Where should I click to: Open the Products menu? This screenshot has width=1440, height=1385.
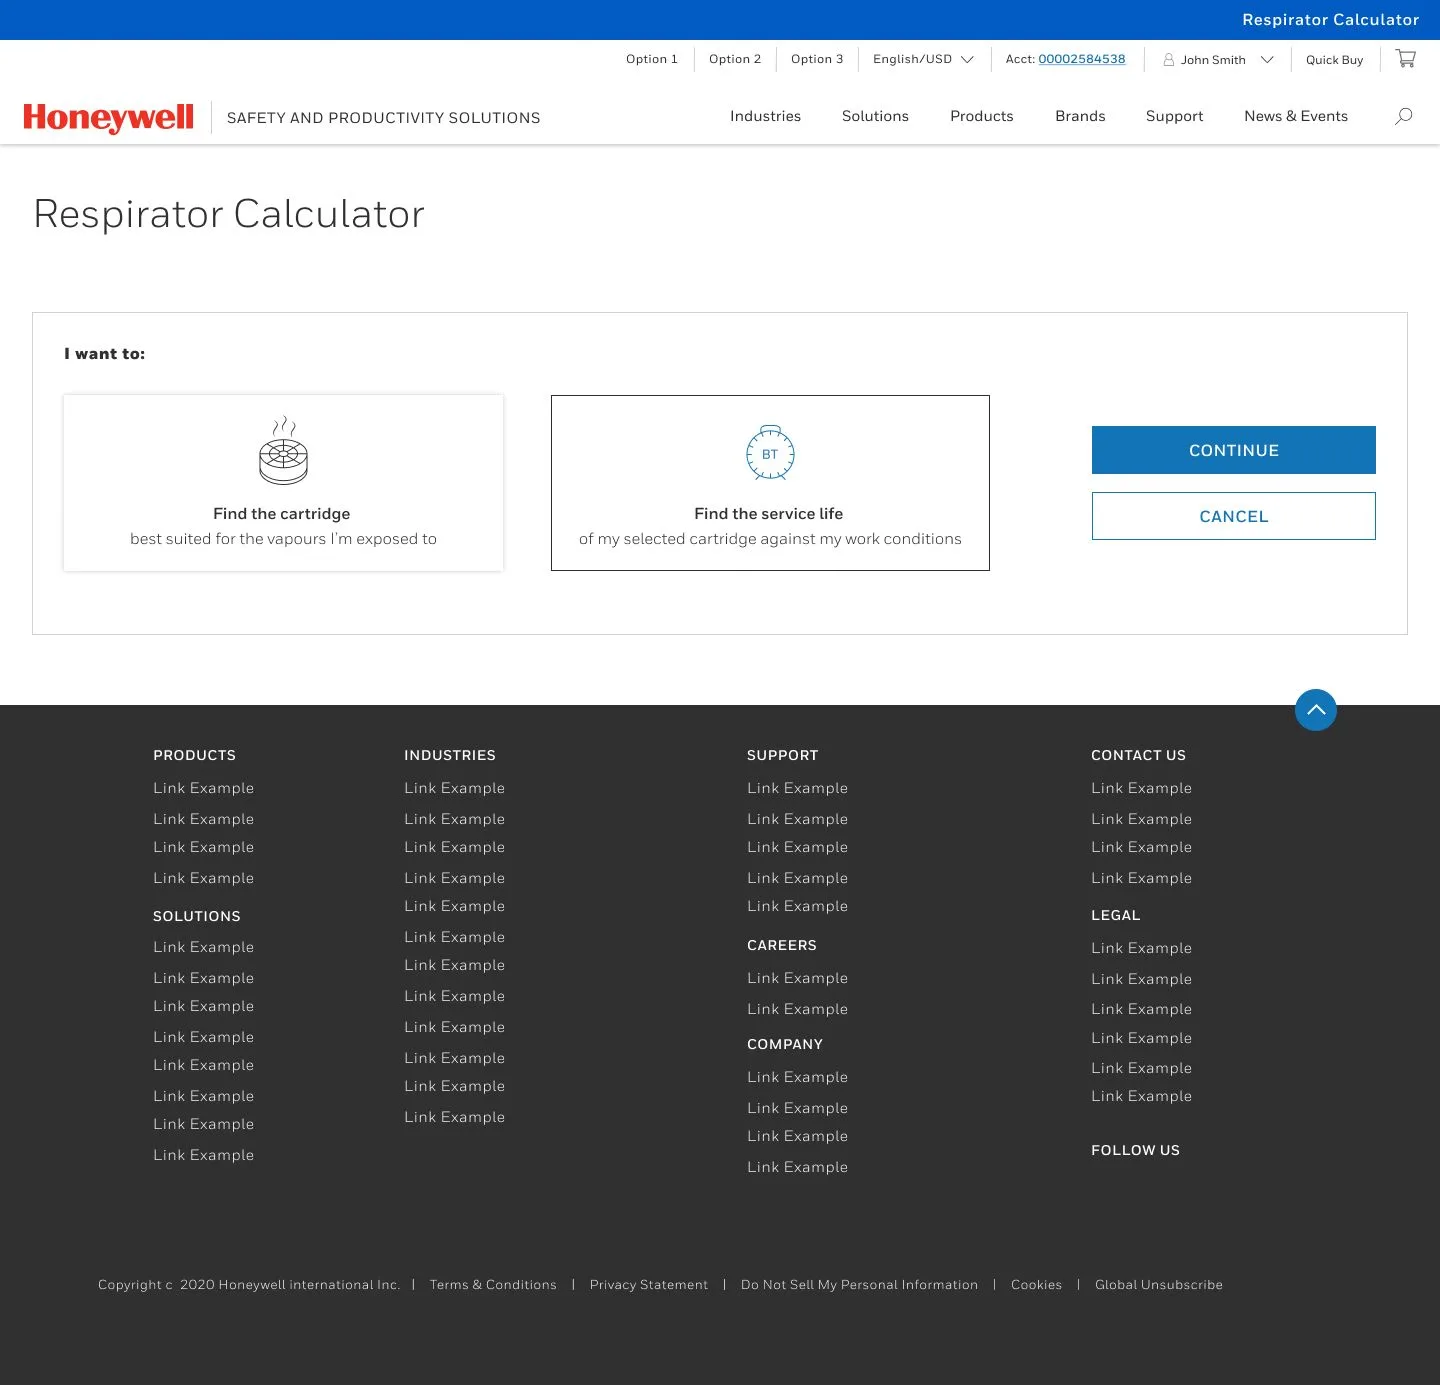tap(981, 116)
